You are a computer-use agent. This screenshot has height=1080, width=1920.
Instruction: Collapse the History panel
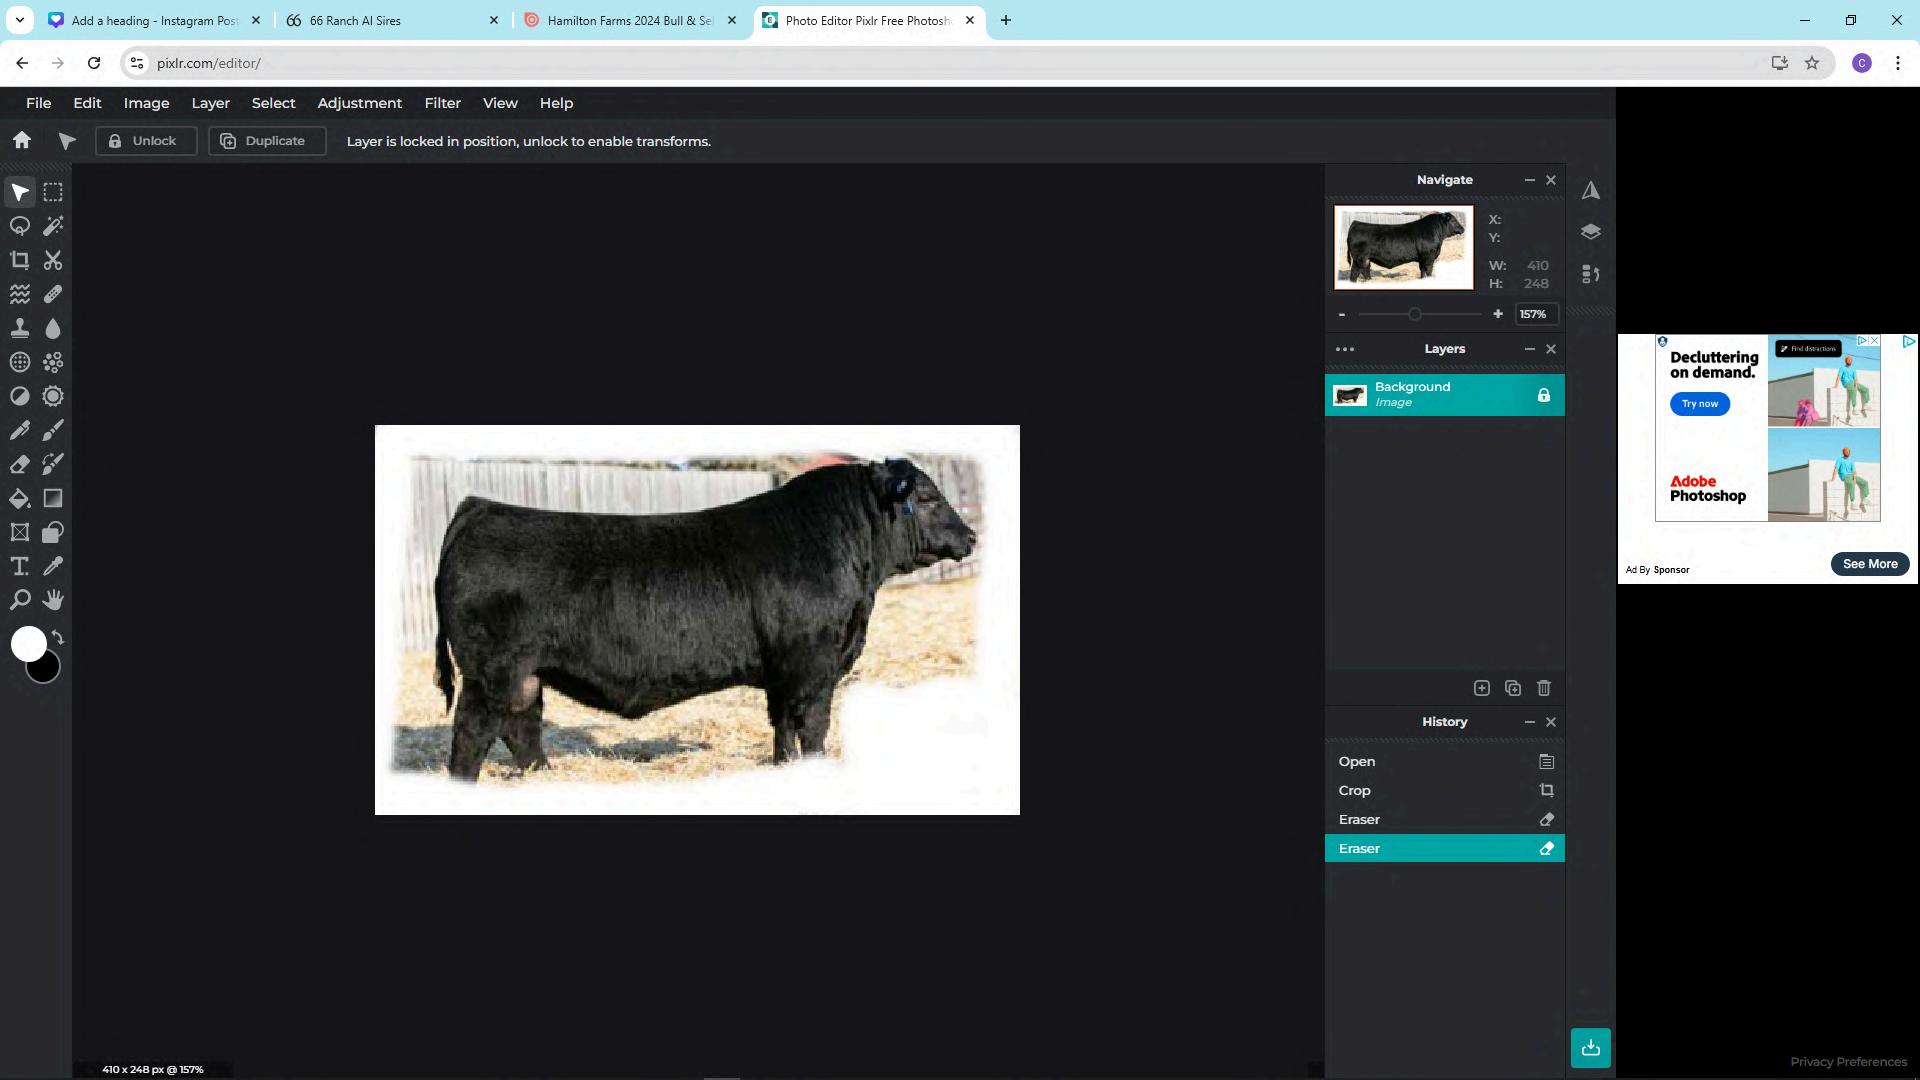click(1529, 722)
